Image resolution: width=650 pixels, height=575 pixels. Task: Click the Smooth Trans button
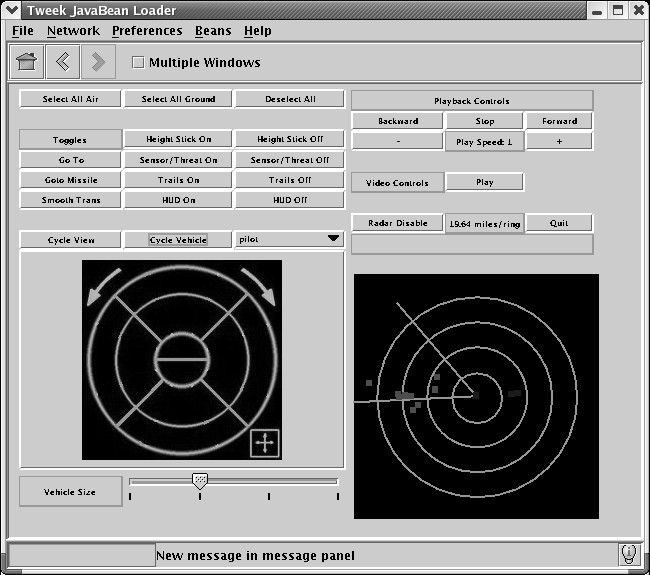[70, 200]
